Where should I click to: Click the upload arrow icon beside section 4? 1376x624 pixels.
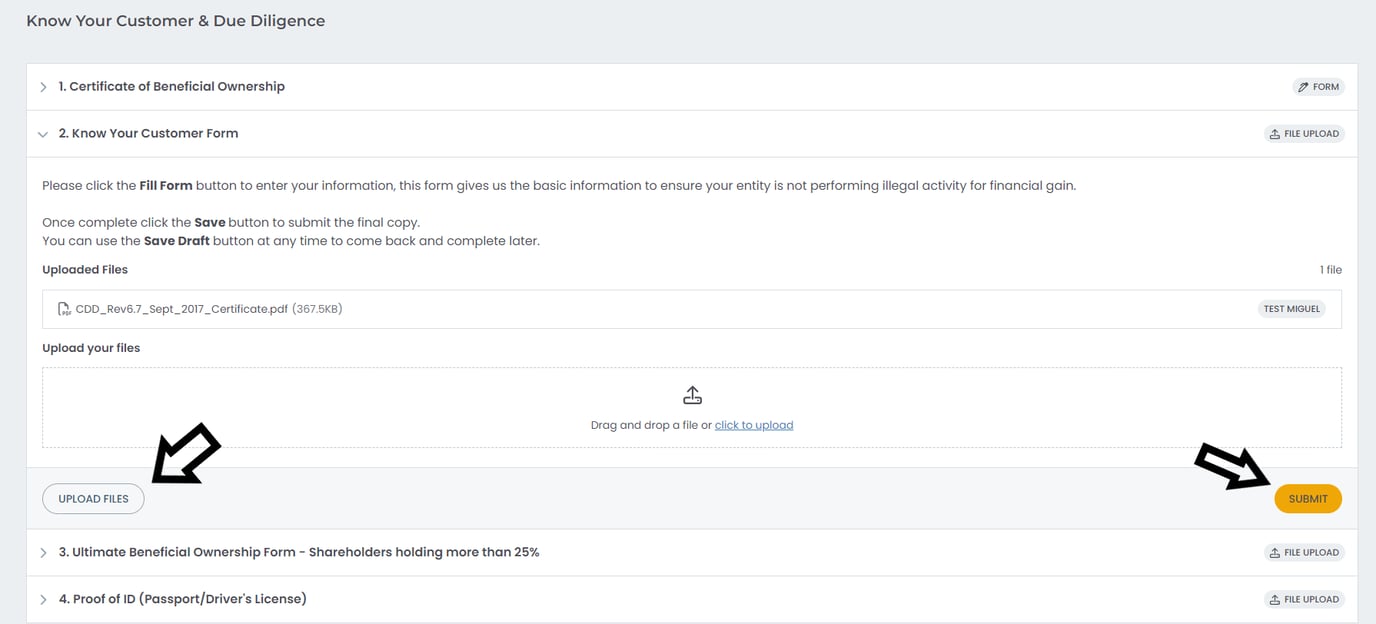(x=1275, y=598)
